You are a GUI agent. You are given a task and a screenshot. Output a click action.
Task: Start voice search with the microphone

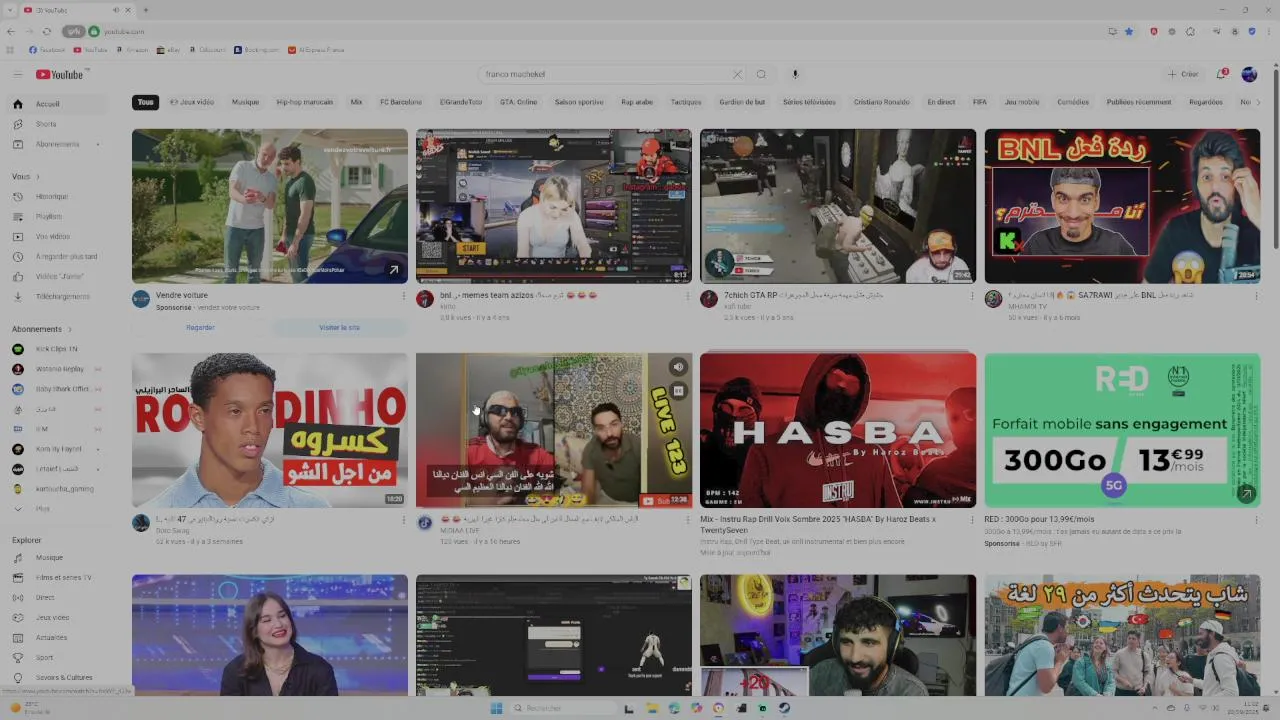(x=795, y=74)
